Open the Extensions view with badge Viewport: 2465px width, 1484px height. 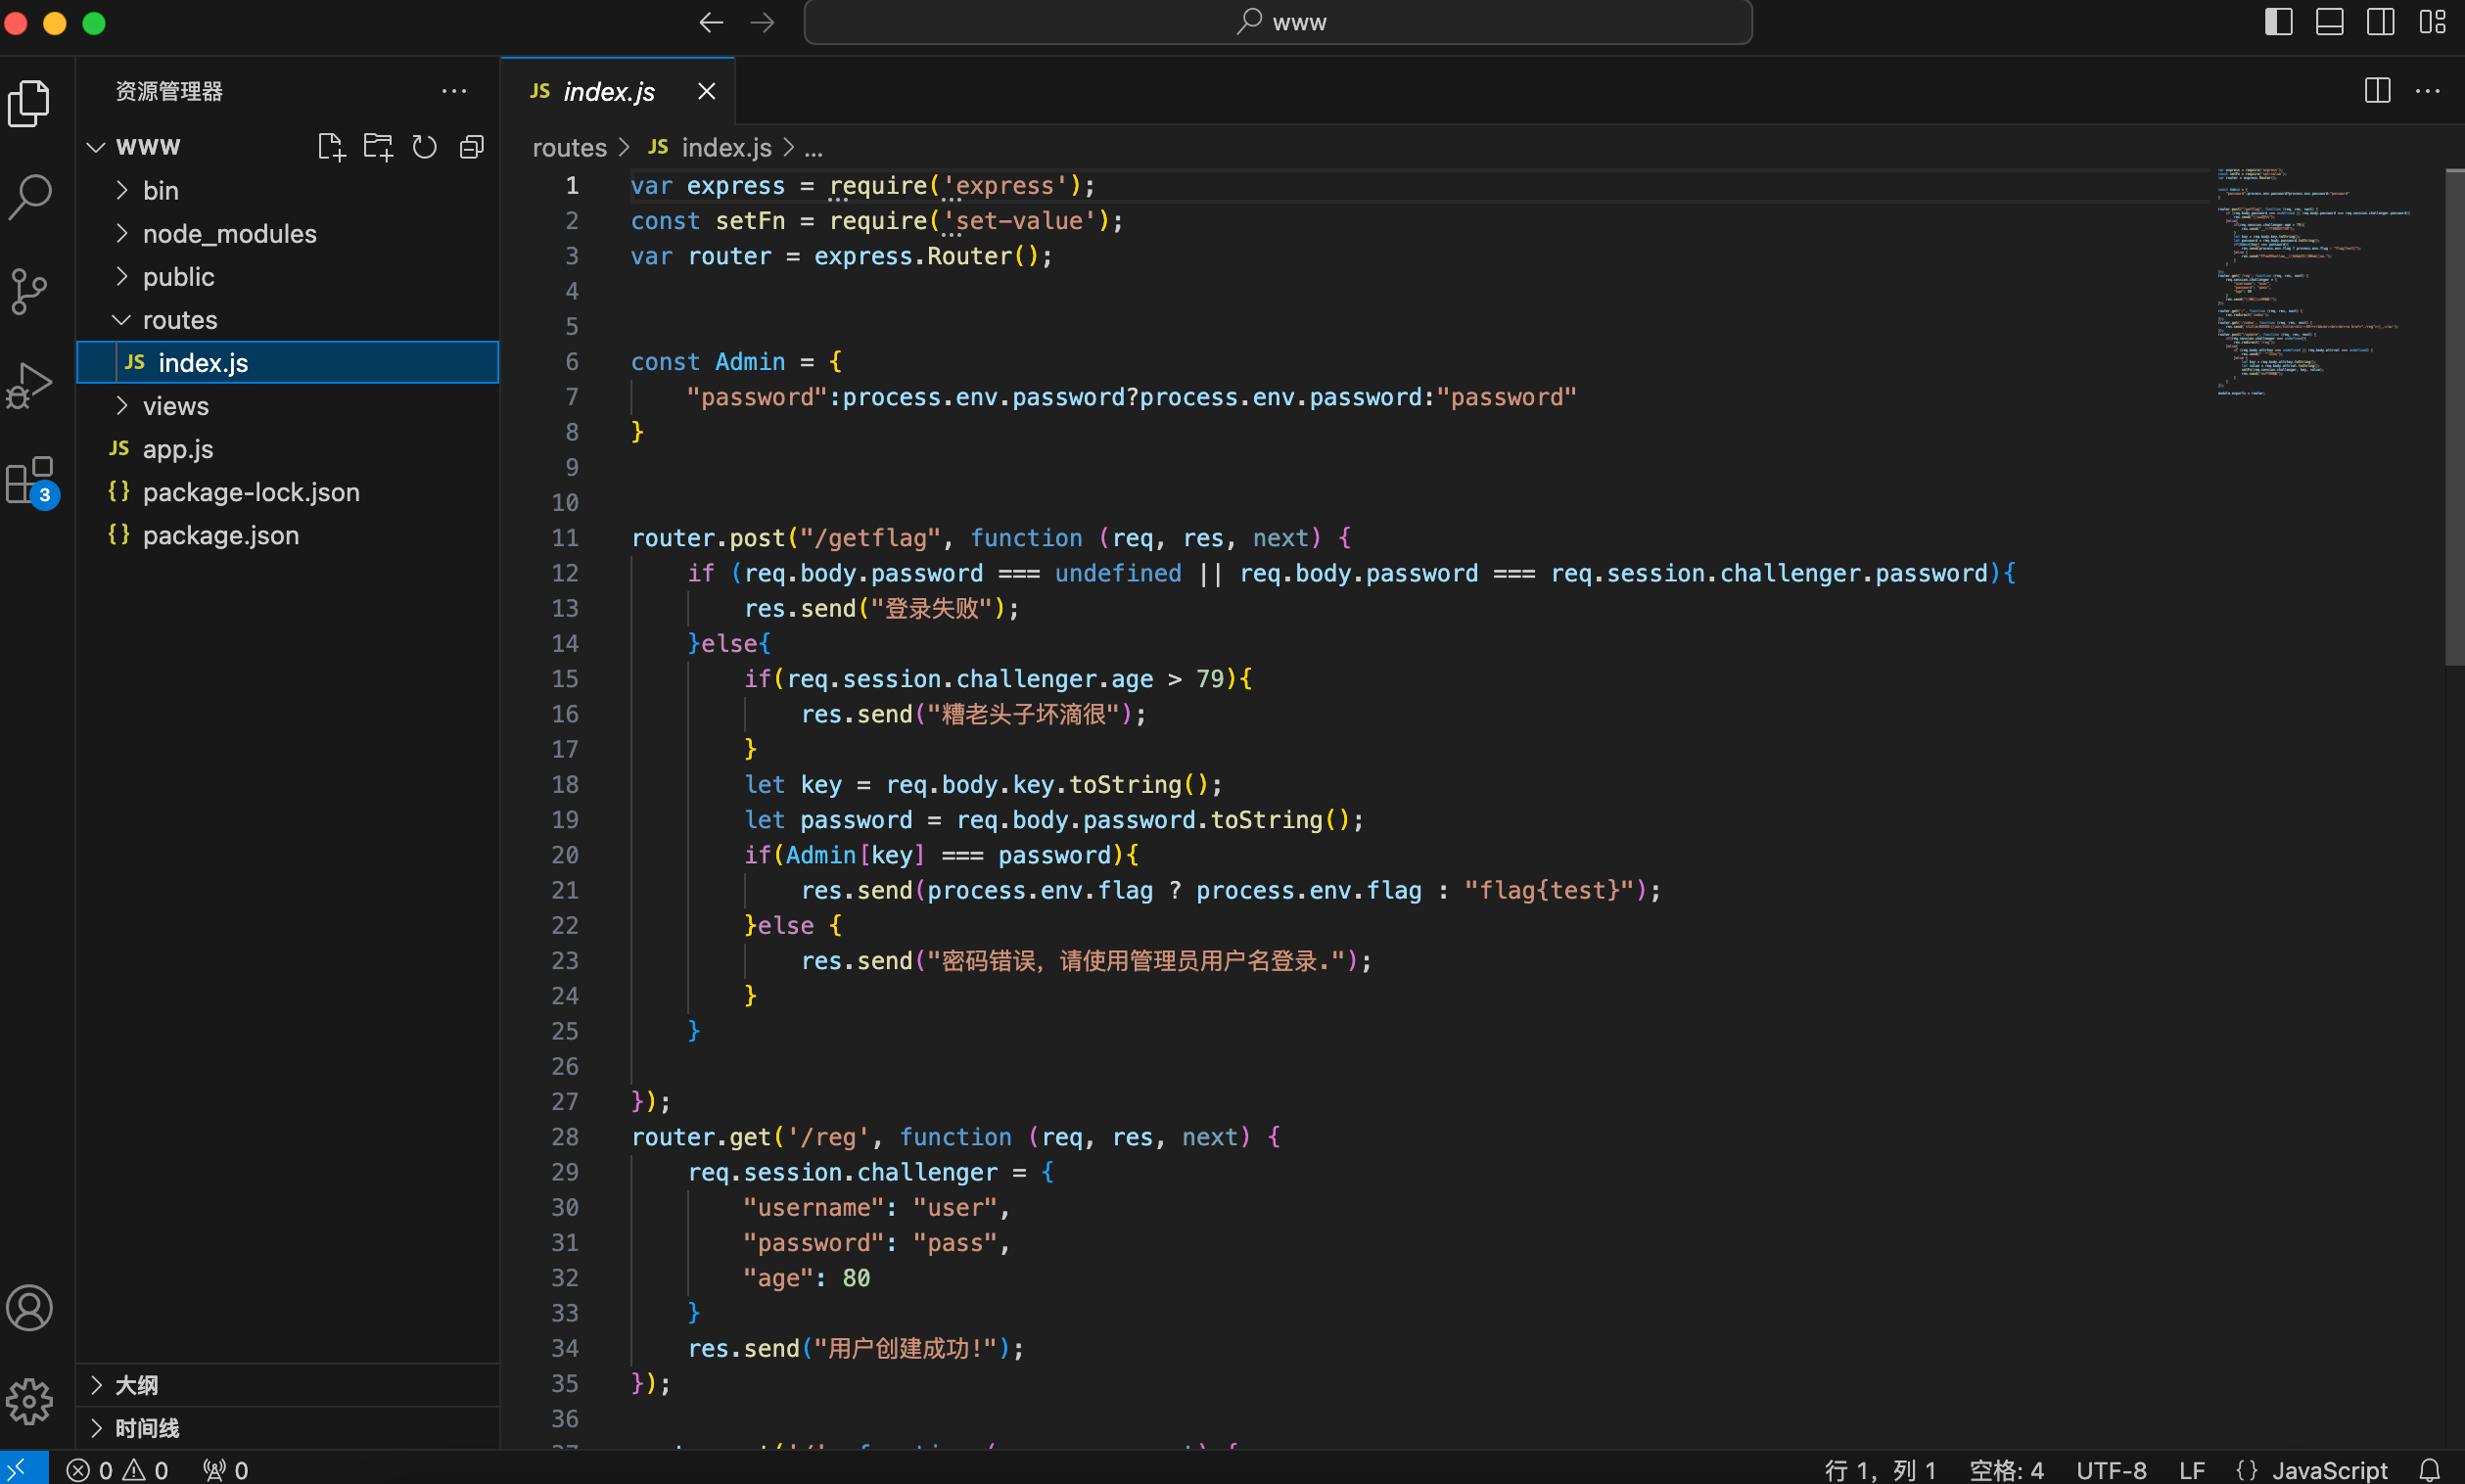[x=30, y=481]
